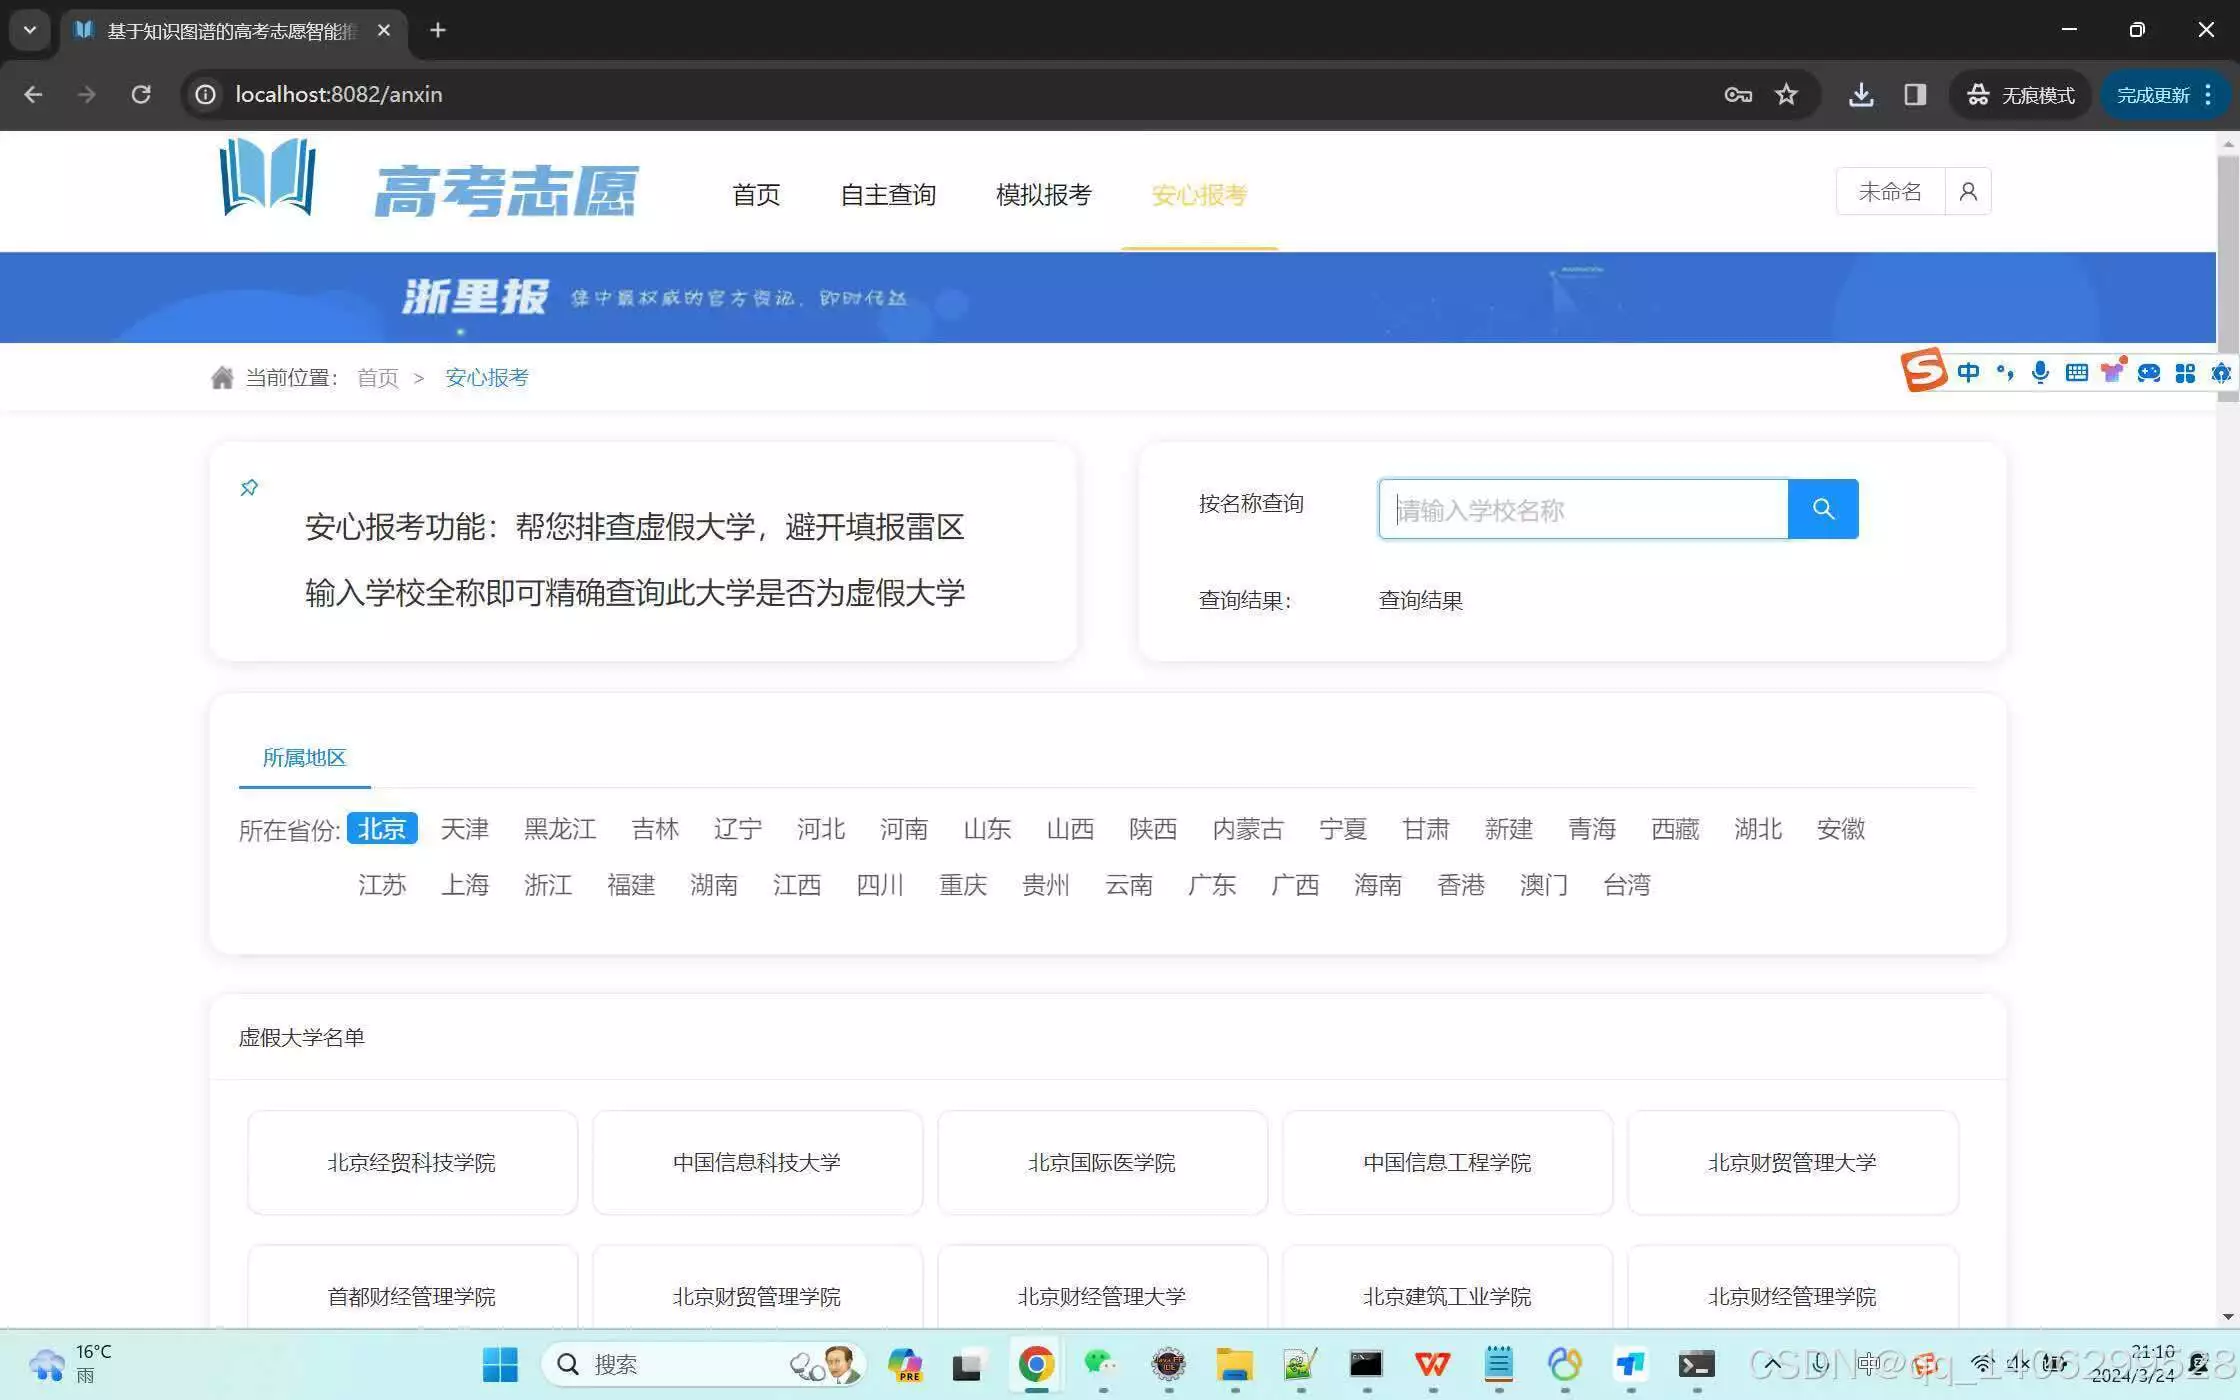Activate Sogou voice input microphone
Screen dimensions: 2240x1400
(x=2040, y=372)
